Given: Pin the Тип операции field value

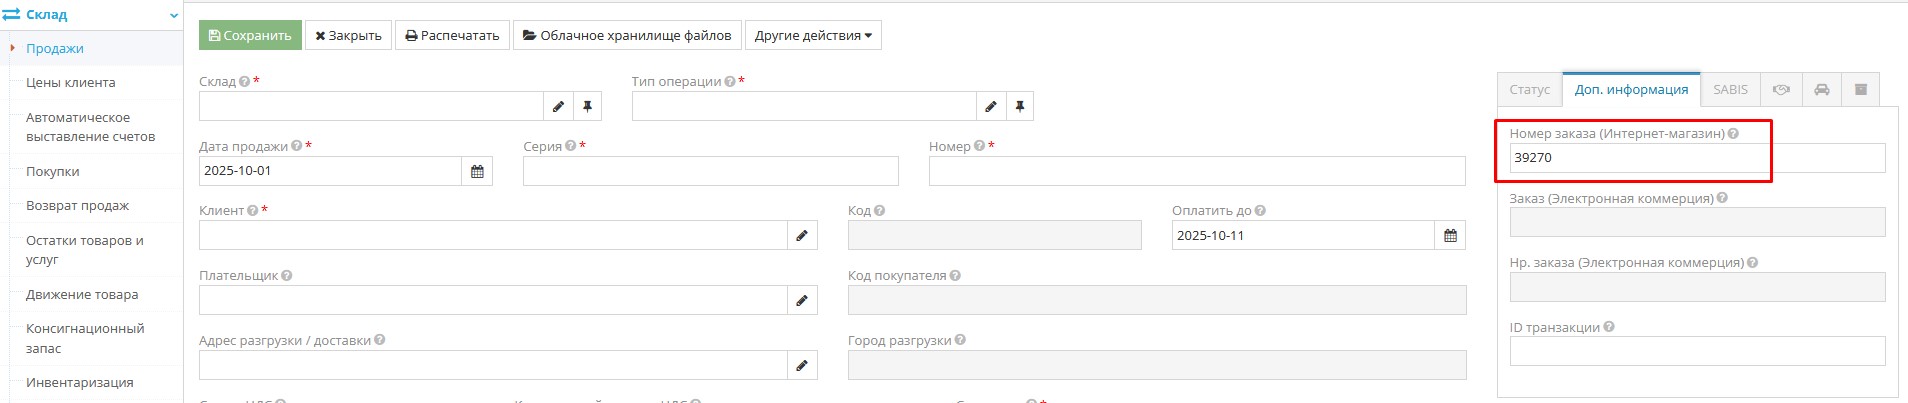Looking at the screenshot, I should pyautogui.click(x=1019, y=106).
